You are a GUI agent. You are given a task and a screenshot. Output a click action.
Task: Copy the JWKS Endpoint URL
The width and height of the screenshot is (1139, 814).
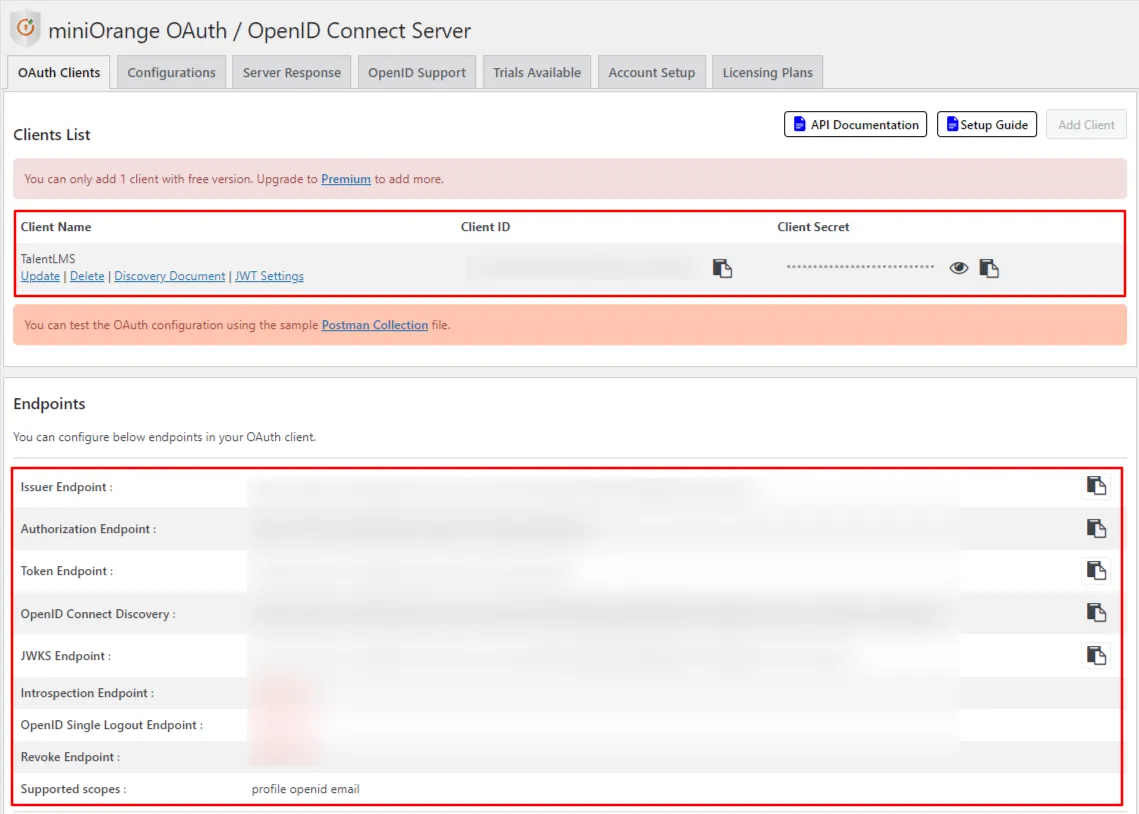[1096, 656]
